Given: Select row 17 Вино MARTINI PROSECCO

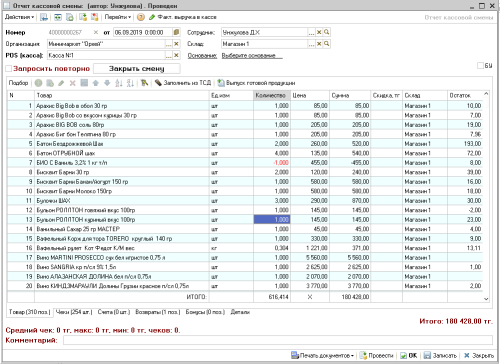Looking at the screenshot, I should (x=245, y=258).
